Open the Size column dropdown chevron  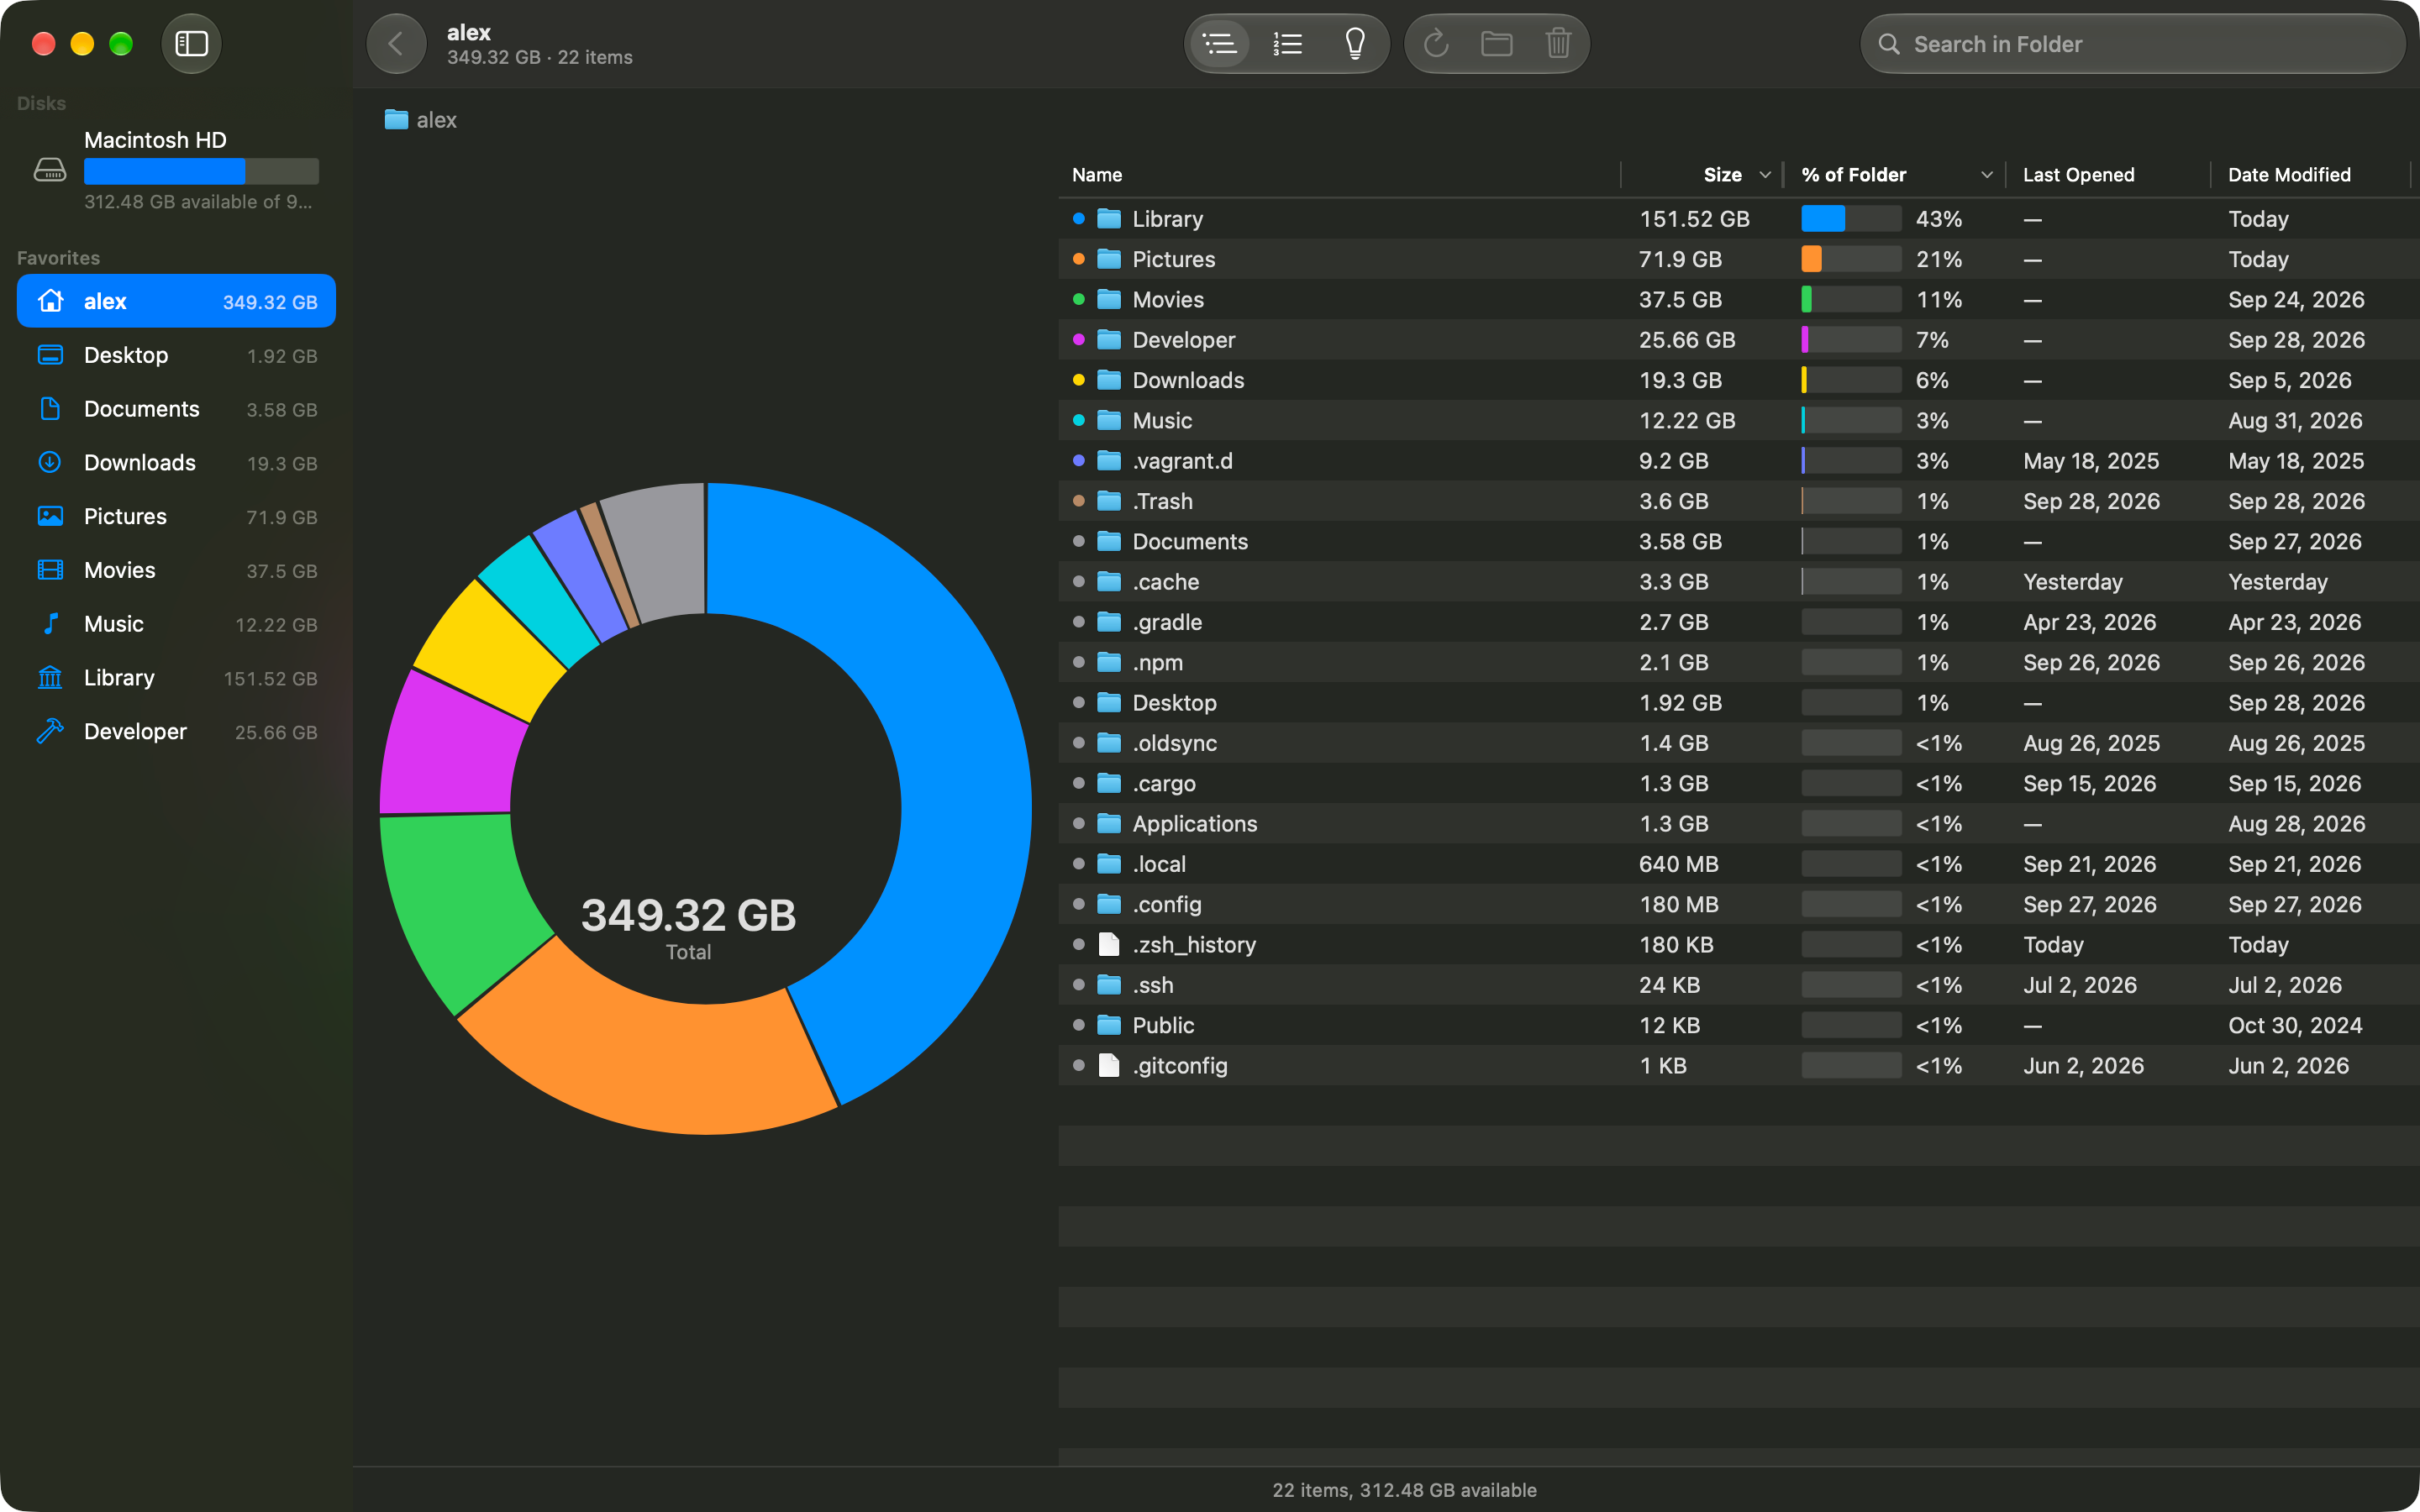pos(1765,175)
